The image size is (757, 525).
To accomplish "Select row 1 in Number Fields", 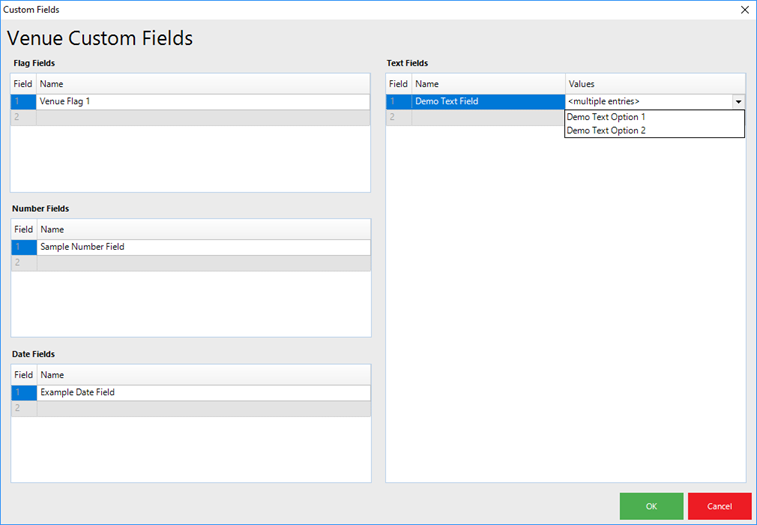I will (23, 247).
